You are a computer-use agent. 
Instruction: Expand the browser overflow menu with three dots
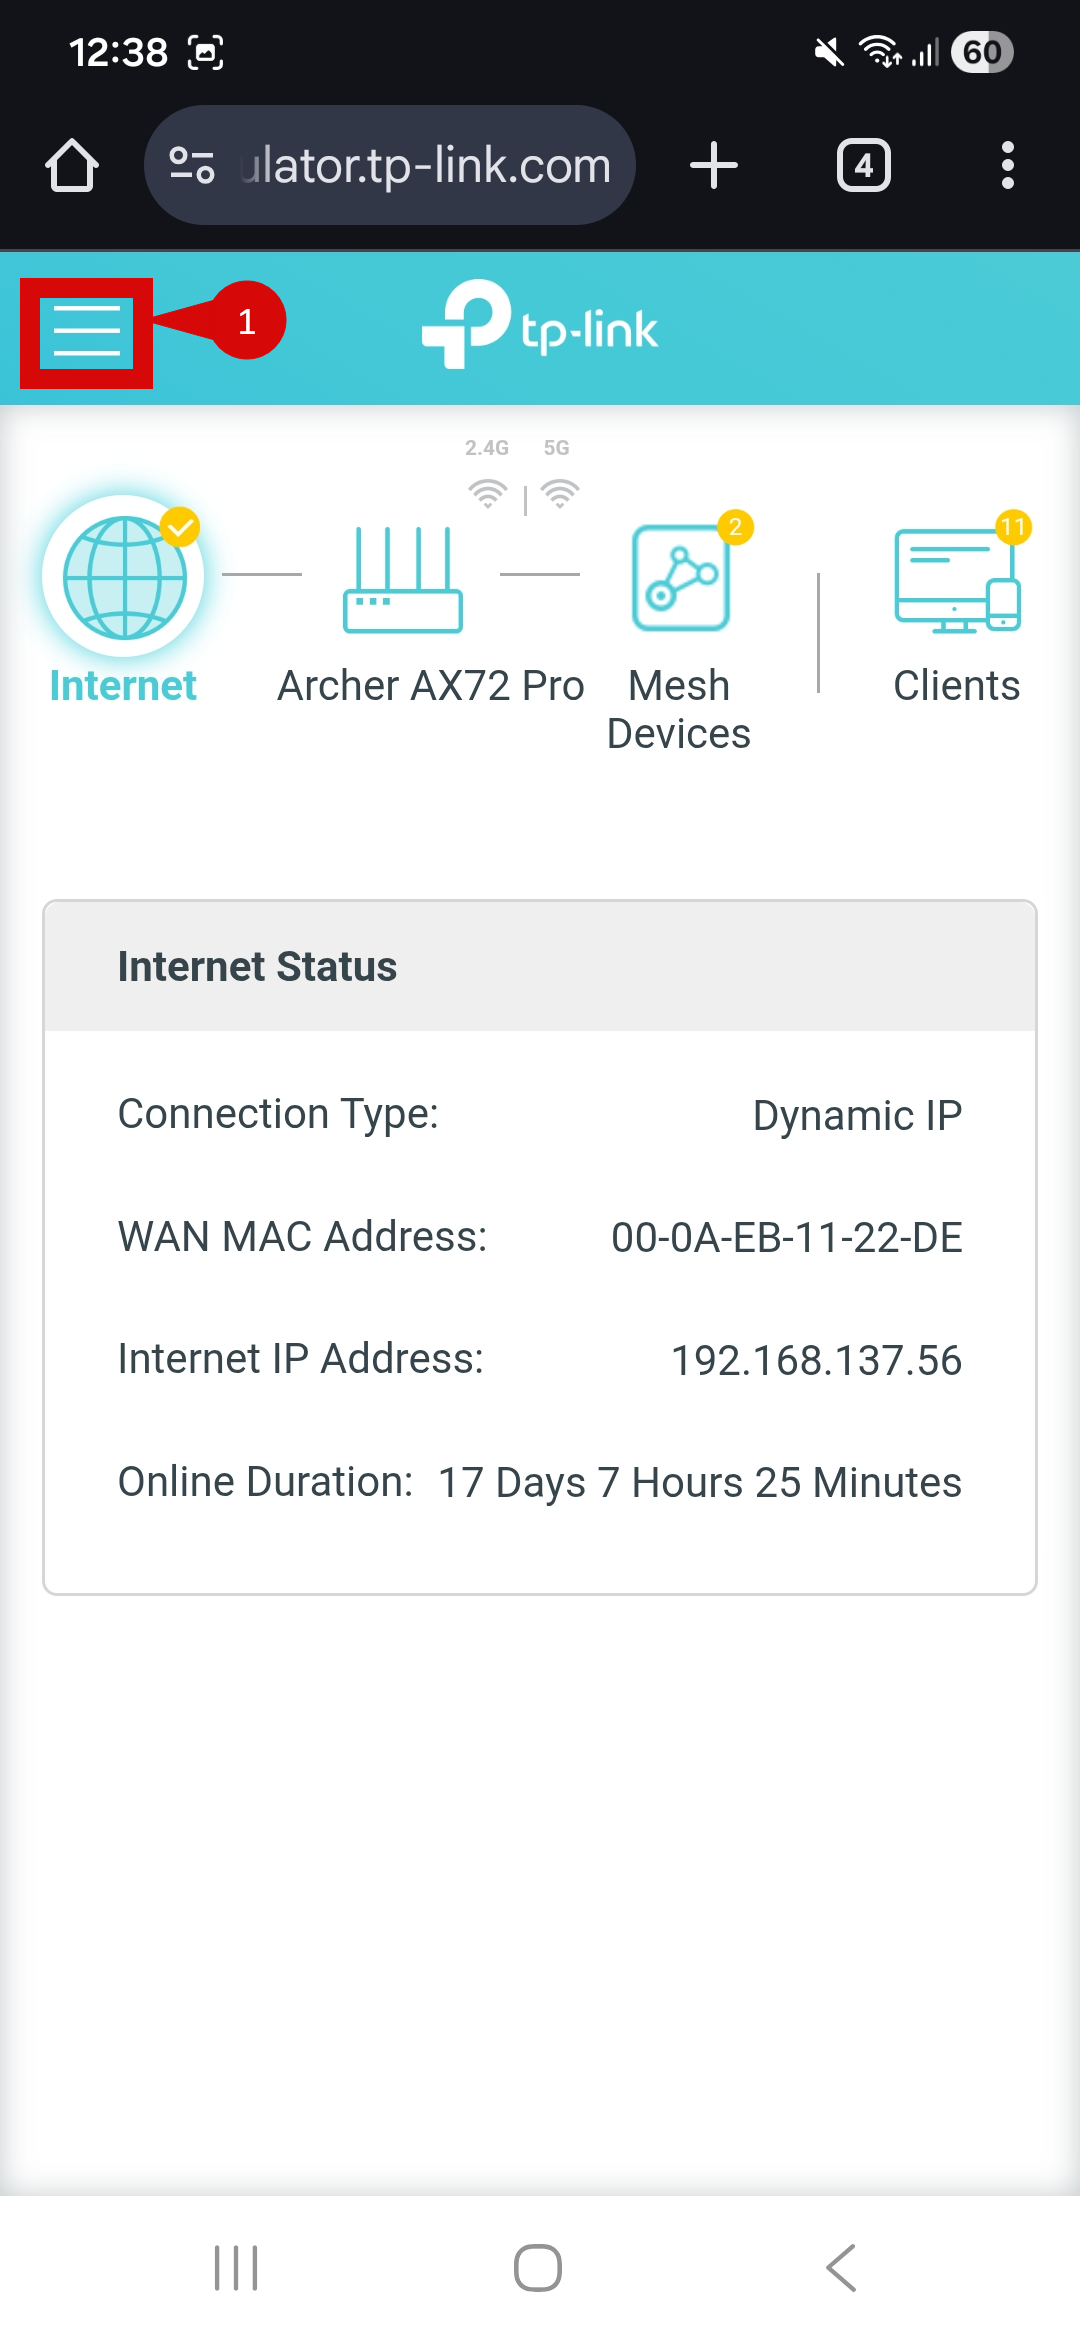[x=1007, y=165]
